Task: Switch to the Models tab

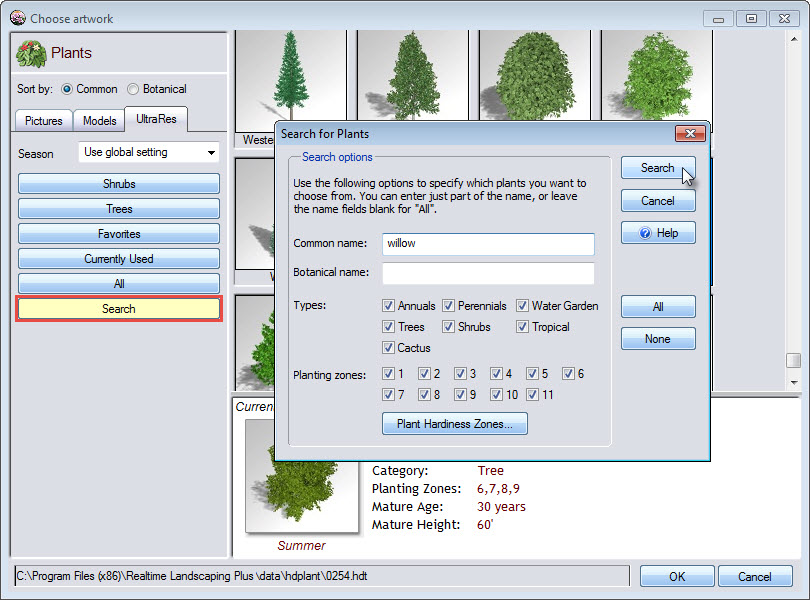Action: point(99,120)
